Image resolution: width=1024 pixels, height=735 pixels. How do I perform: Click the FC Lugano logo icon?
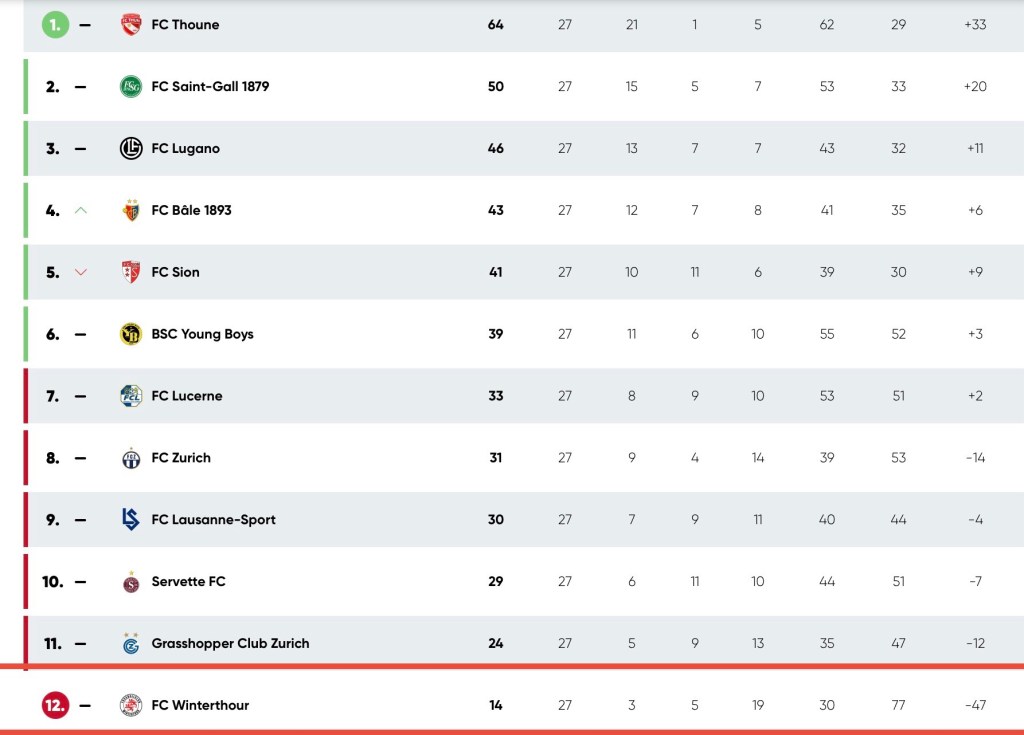click(130, 149)
